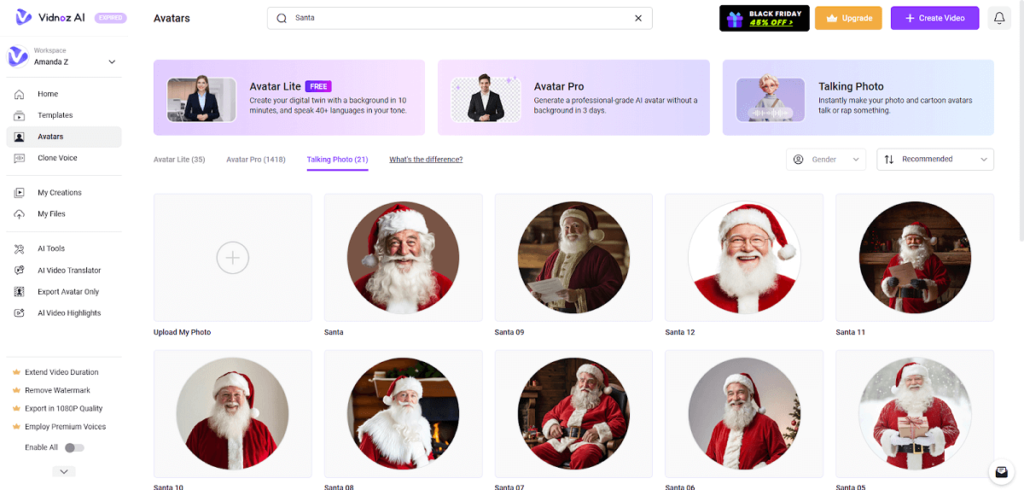Select the Santa avatar thumbnail

click(403, 257)
